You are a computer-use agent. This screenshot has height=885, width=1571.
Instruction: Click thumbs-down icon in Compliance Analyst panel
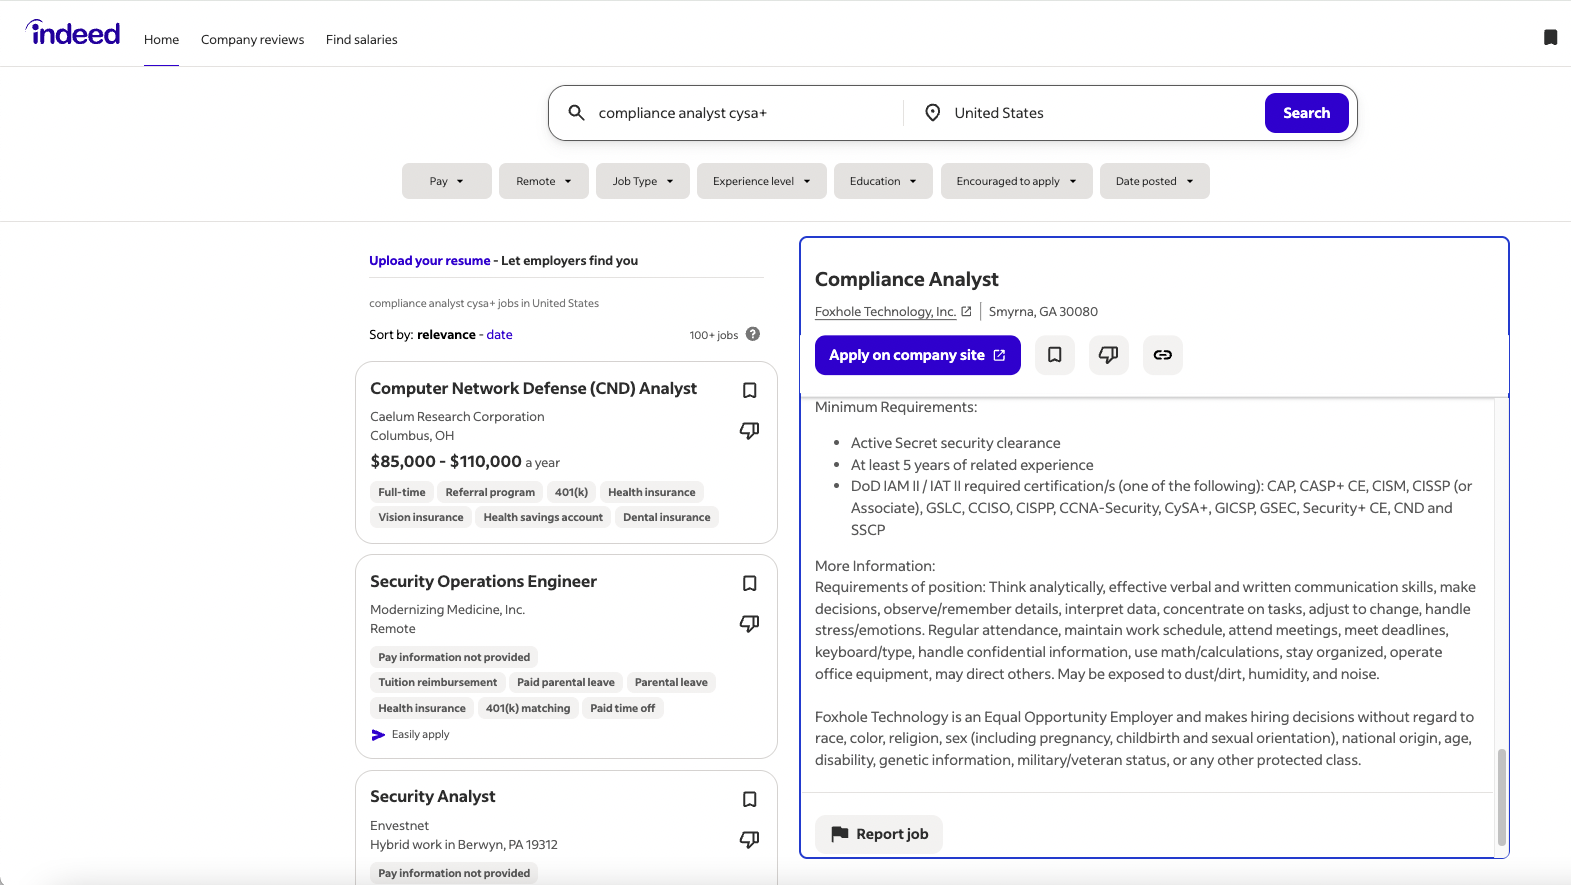coord(1108,355)
